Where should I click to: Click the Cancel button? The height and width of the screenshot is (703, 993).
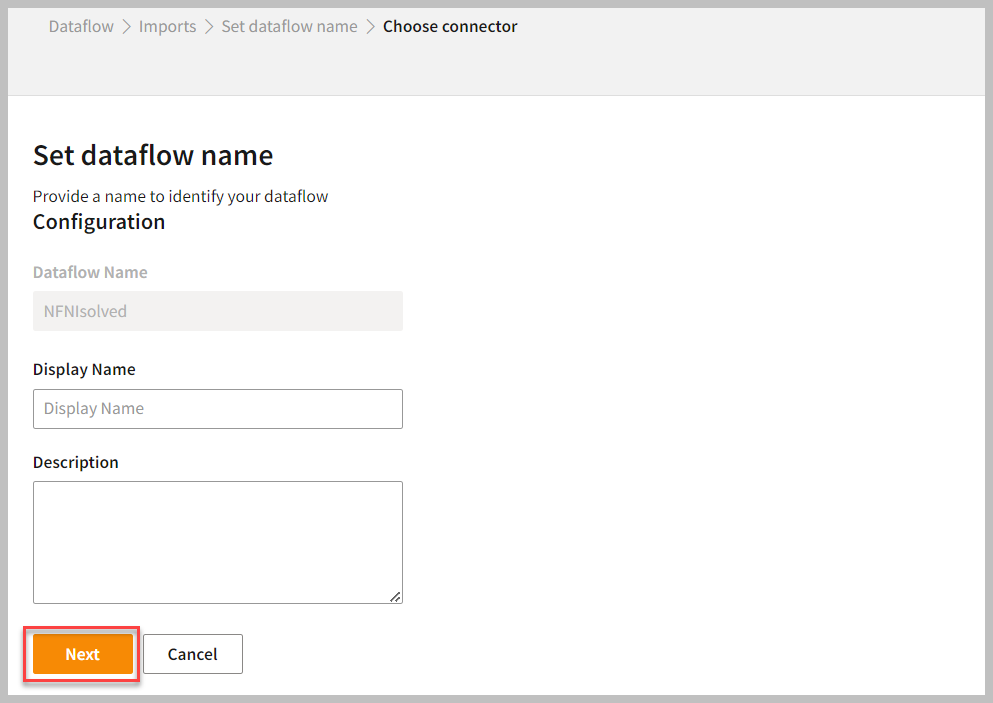tap(192, 654)
